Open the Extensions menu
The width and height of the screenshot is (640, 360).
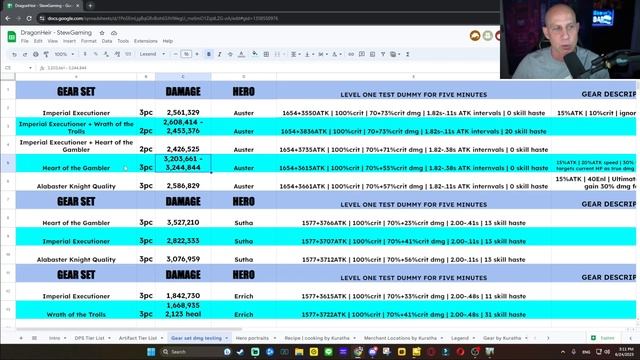[146, 41]
